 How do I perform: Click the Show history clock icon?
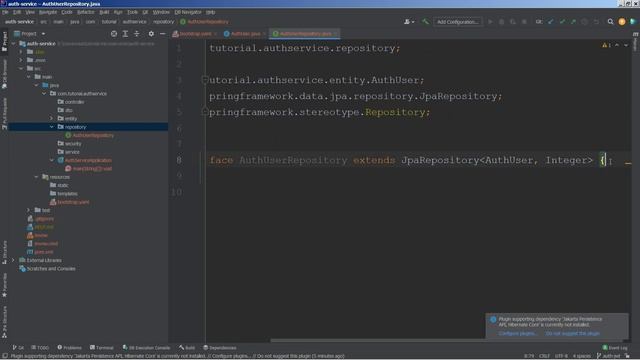(x=584, y=22)
